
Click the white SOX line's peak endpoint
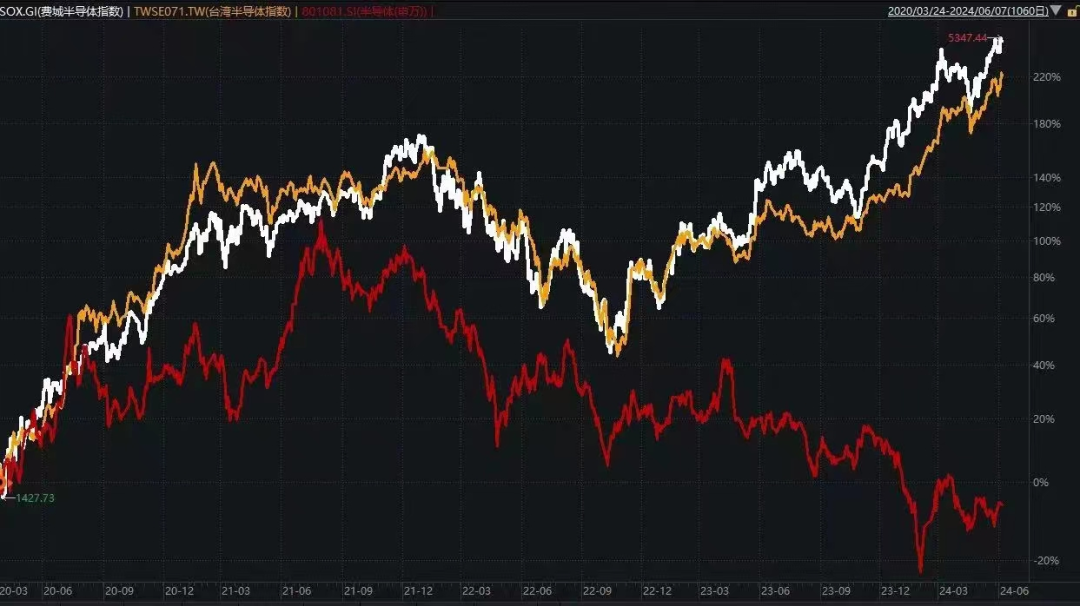coord(998,40)
